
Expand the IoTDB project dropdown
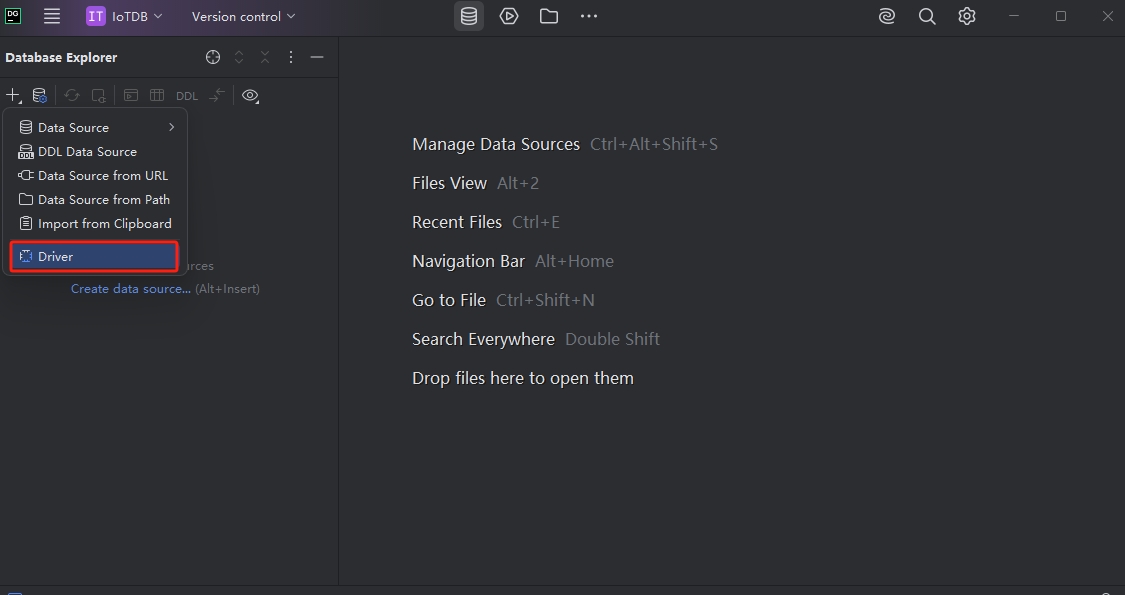[x=125, y=16]
